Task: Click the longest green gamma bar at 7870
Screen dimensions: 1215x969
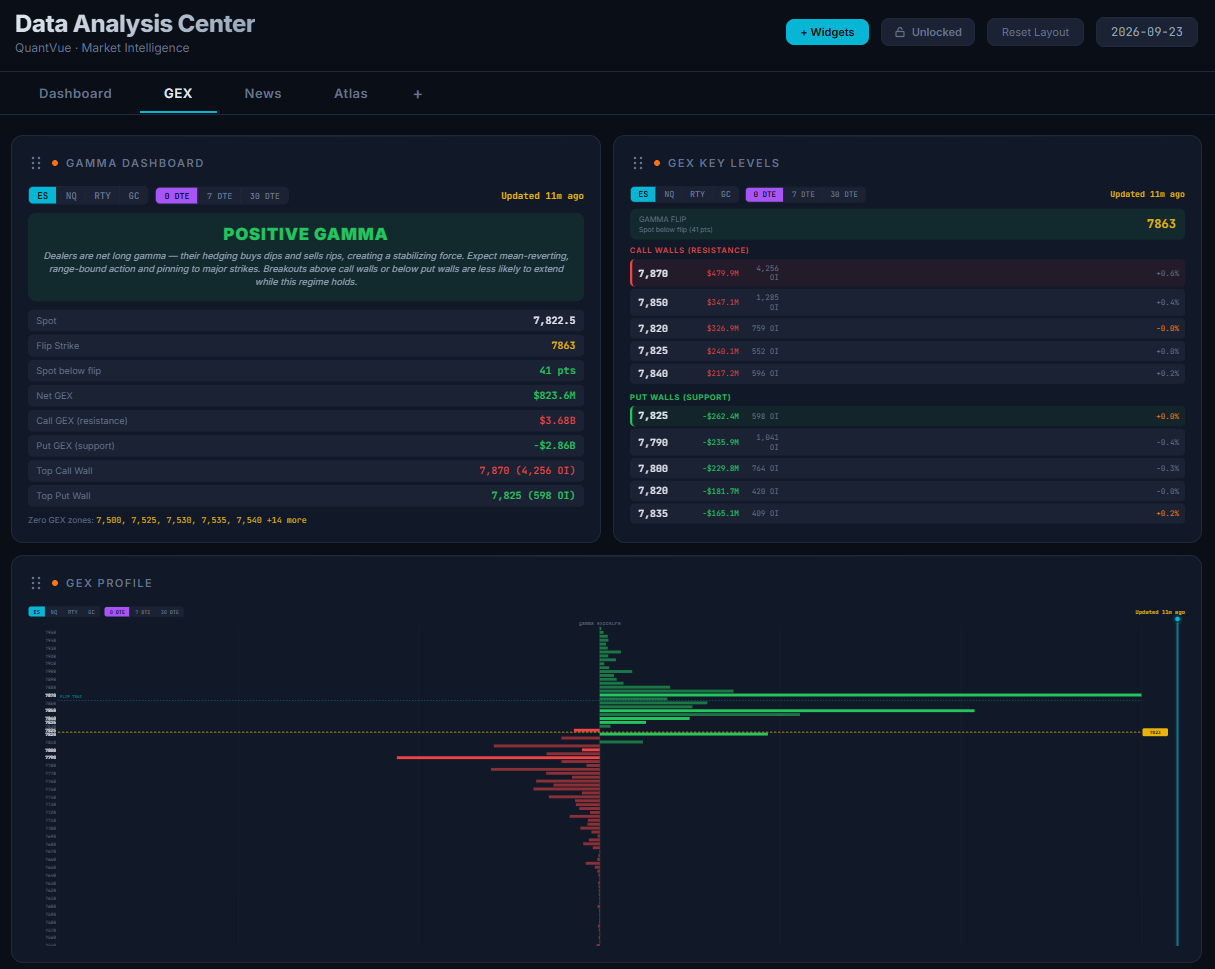Action: click(x=870, y=694)
